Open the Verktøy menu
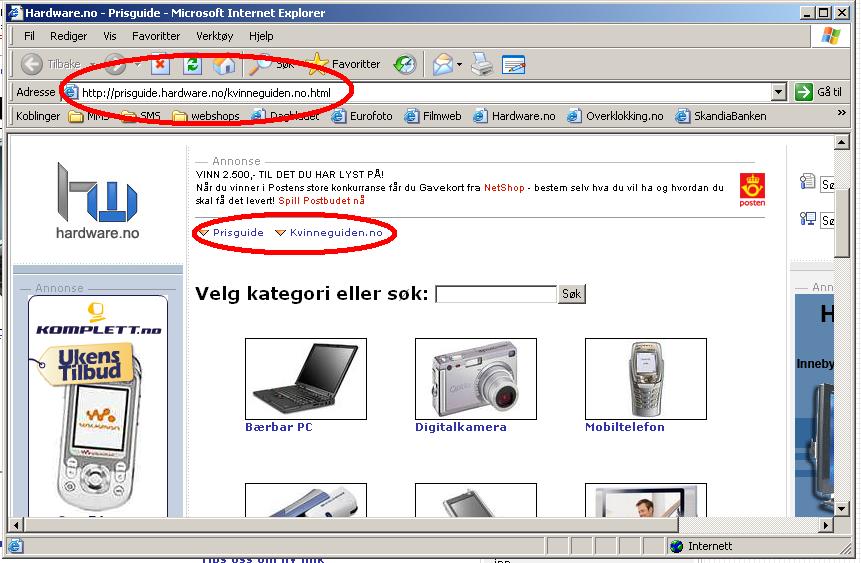Viewport: 861px width, 563px height. coord(215,36)
